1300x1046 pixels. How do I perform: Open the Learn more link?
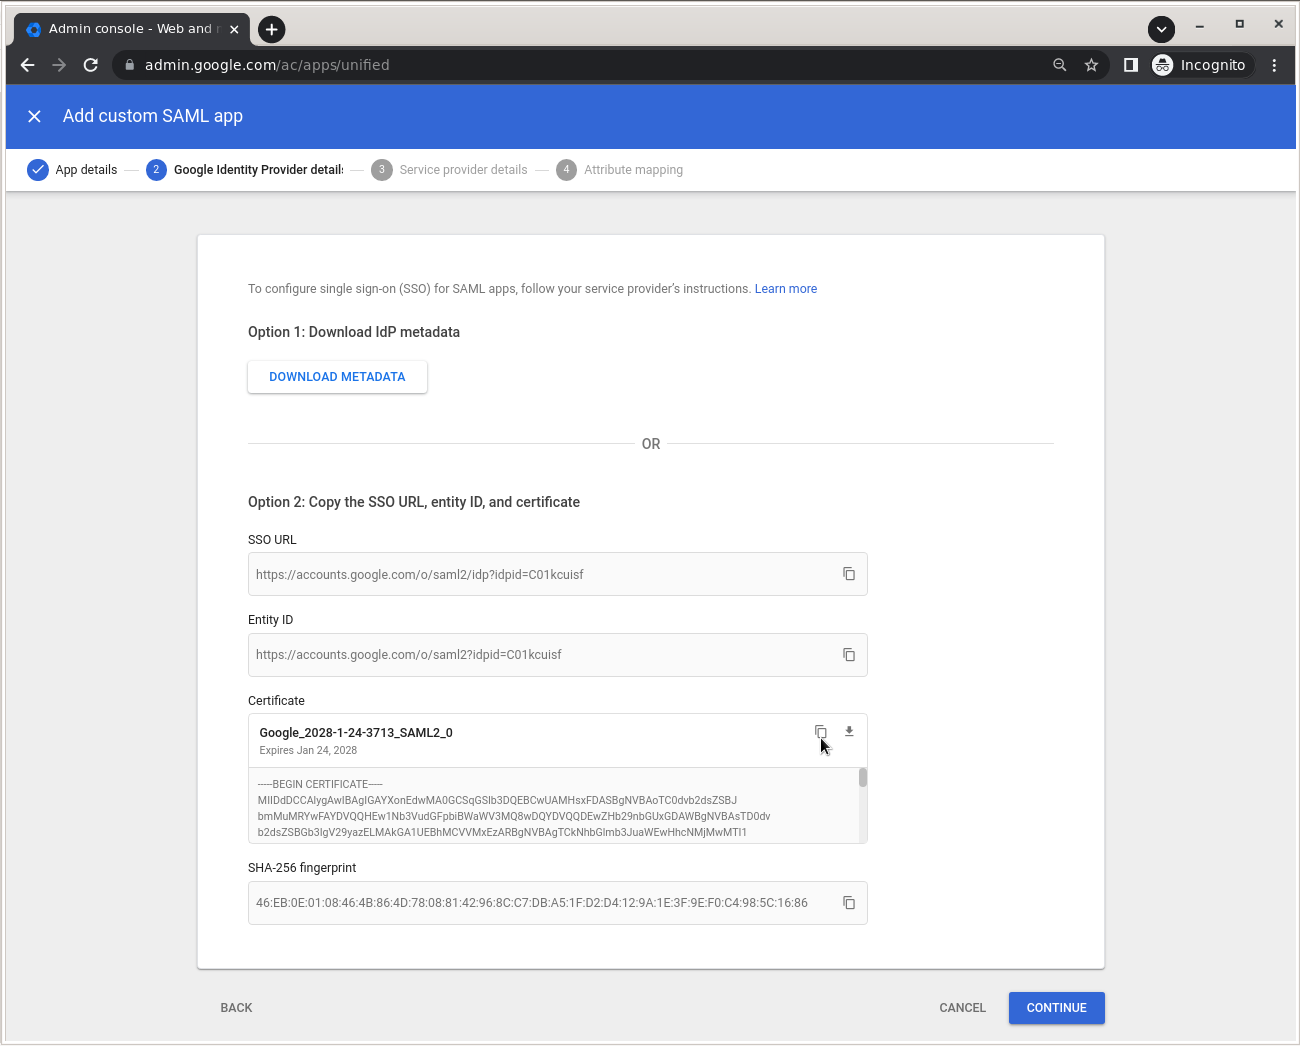click(786, 289)
